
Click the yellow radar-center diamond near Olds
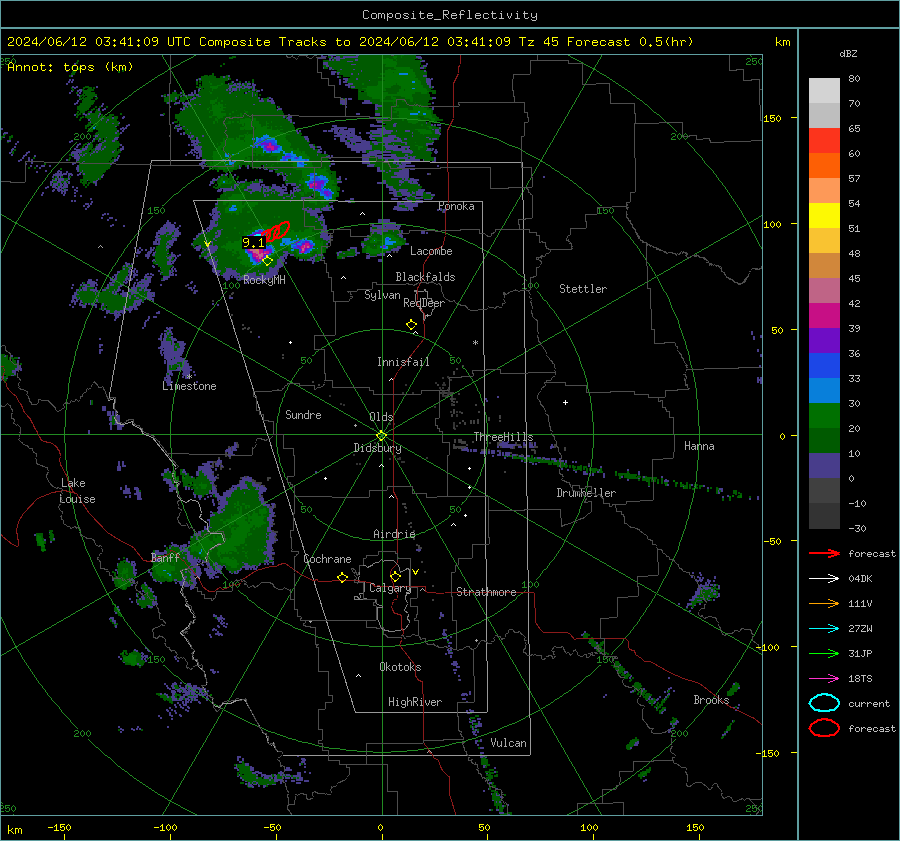tap(381, 436)
